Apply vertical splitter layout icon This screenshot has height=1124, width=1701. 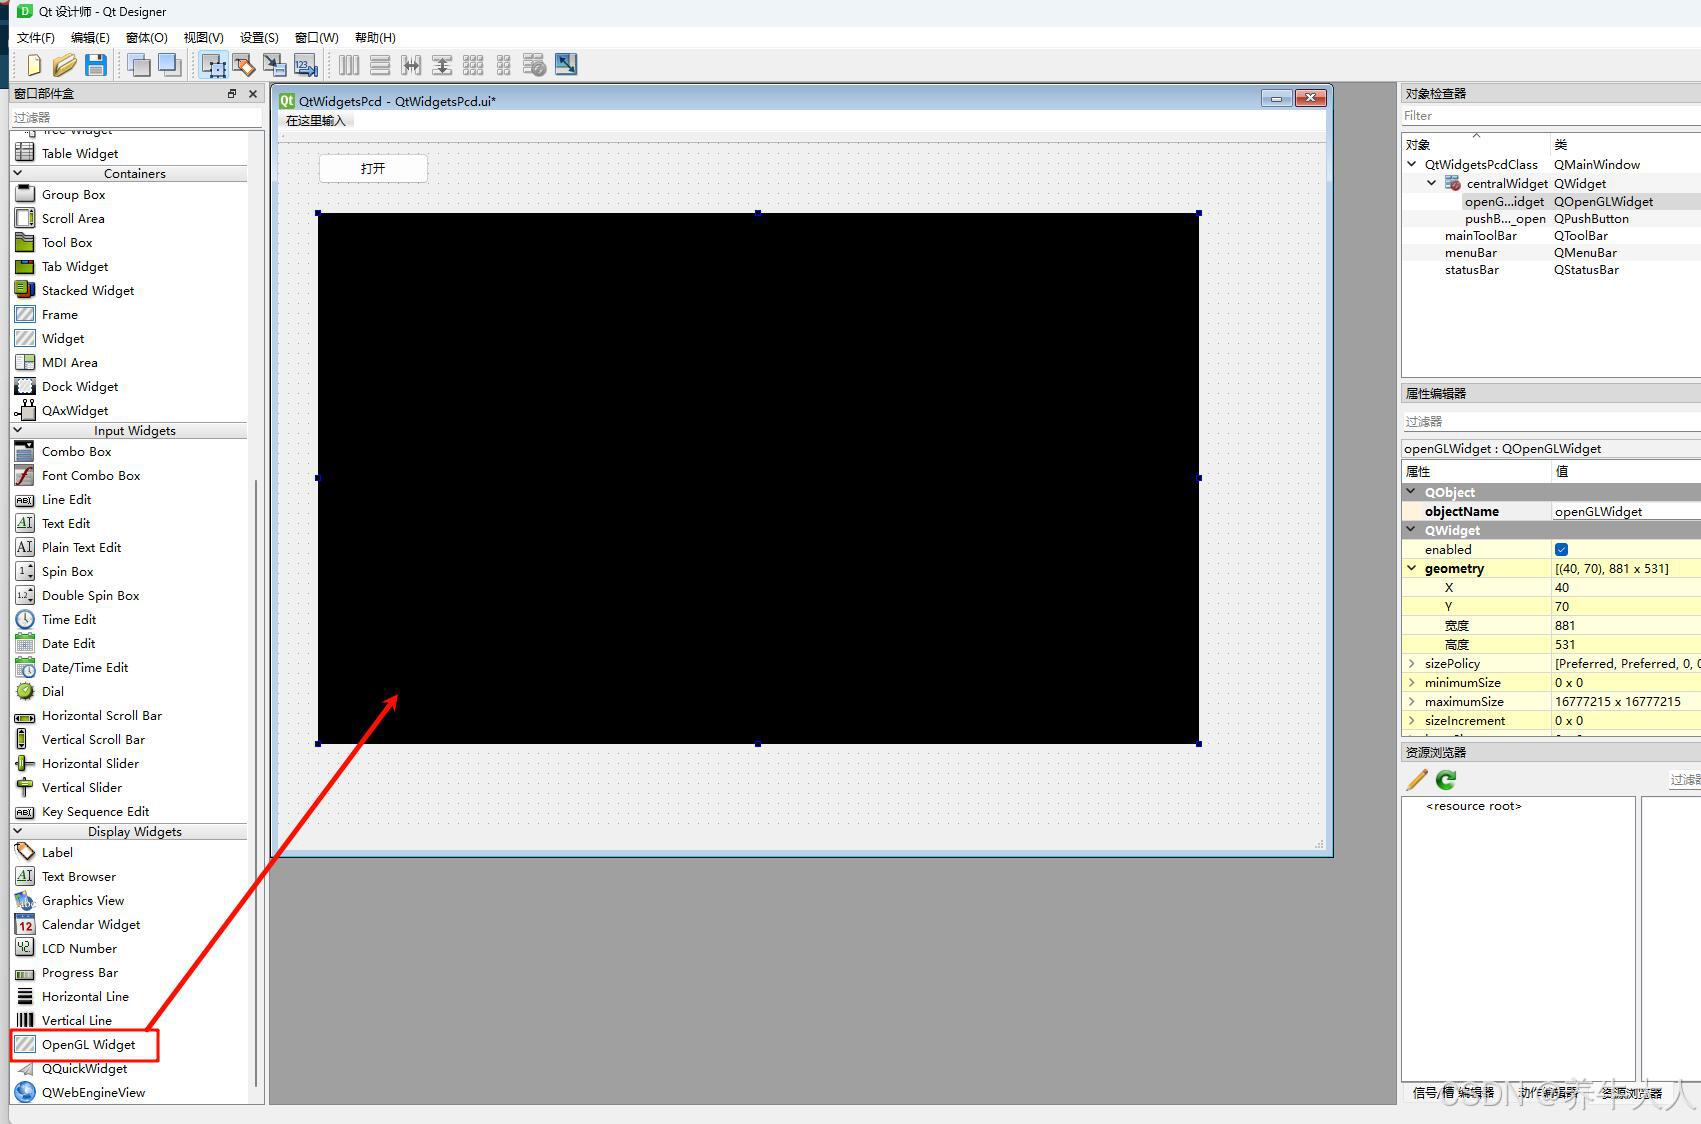click(442, 65)
